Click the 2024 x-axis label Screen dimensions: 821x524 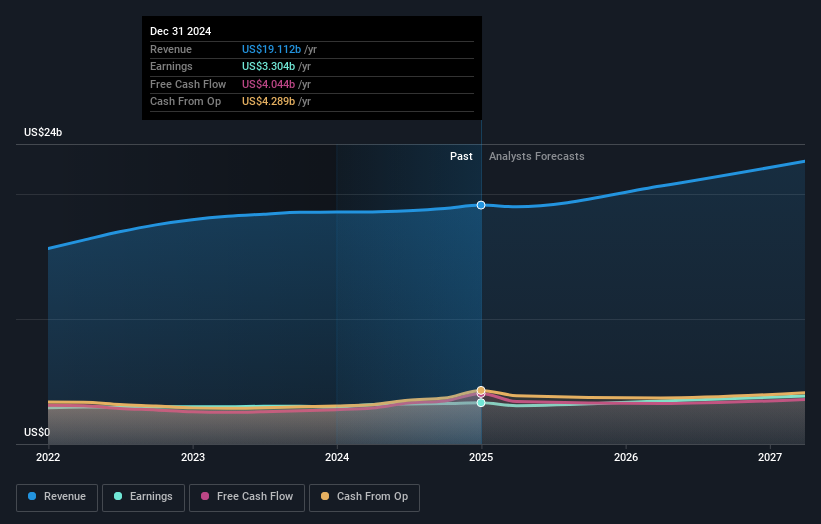(337, 458)
